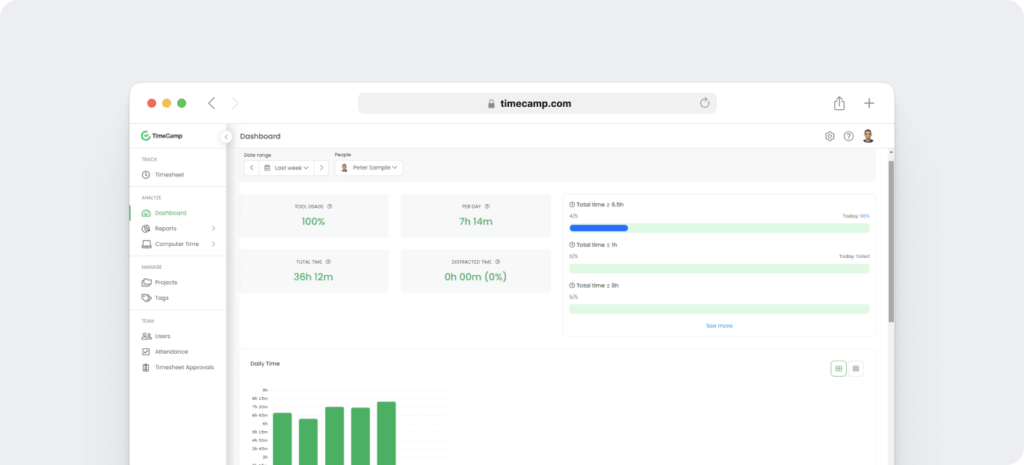
Task: Go to the next date range
Action: 321,168
